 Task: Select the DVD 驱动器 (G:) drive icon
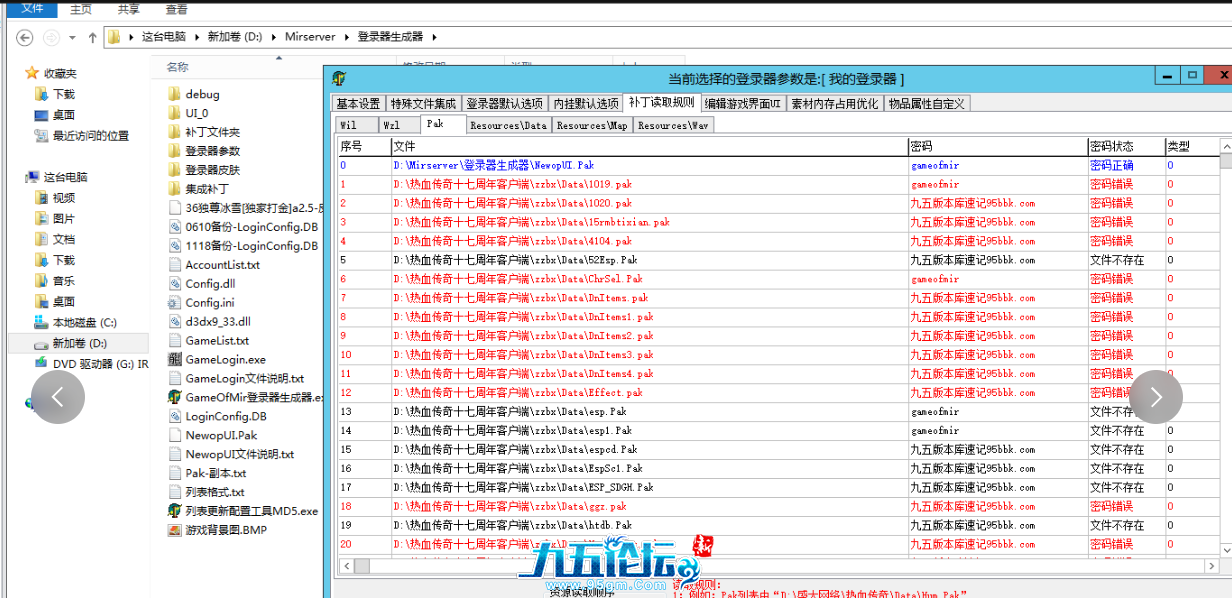[41, 363]
